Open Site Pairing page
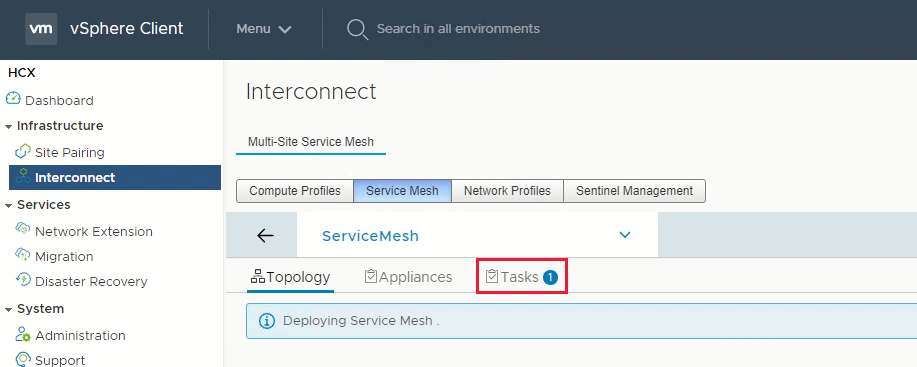The height and width of the screenshot is (367, 917). point(70,153)
